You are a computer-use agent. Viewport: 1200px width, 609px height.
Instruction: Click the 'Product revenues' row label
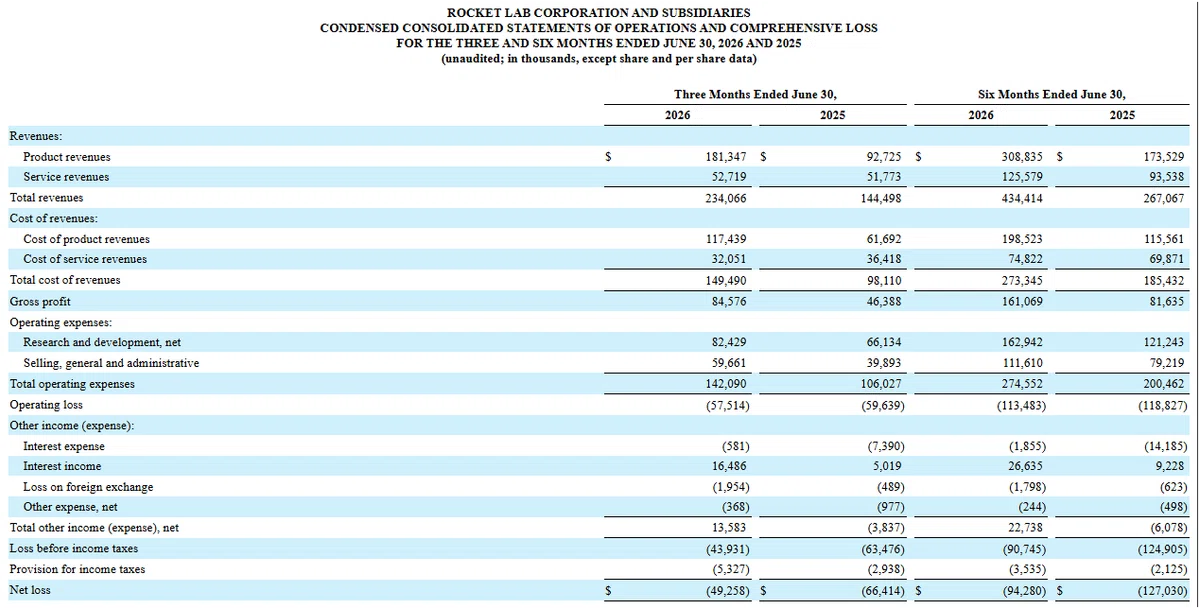click(67, 157)
